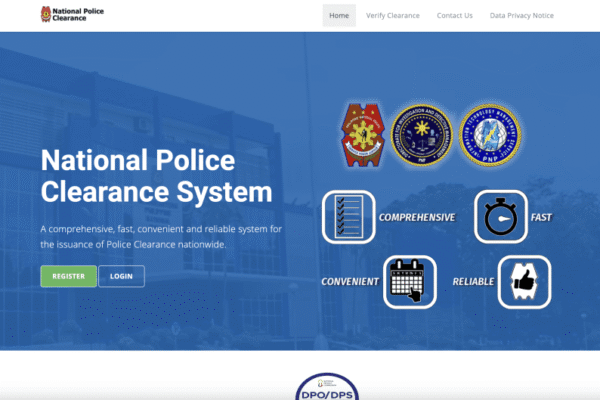Click the "FAST" label text
600x400 pixels.
[x=541, y=217]
